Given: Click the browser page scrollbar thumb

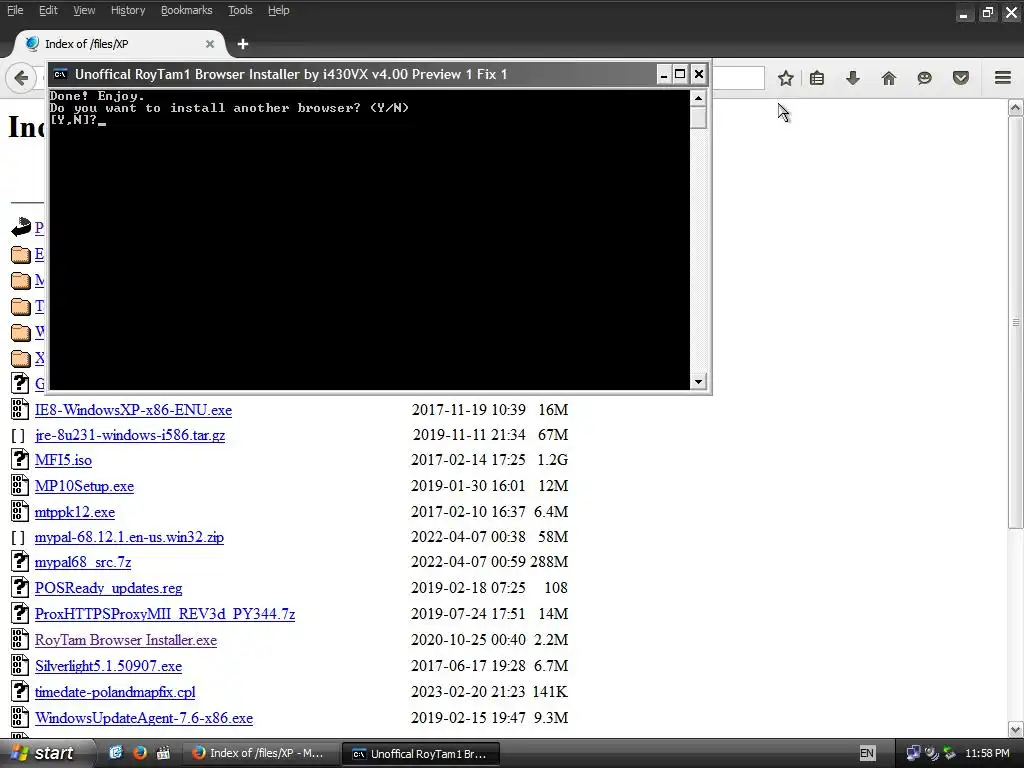Looking at the screenshot, I should click(1016, 322).
